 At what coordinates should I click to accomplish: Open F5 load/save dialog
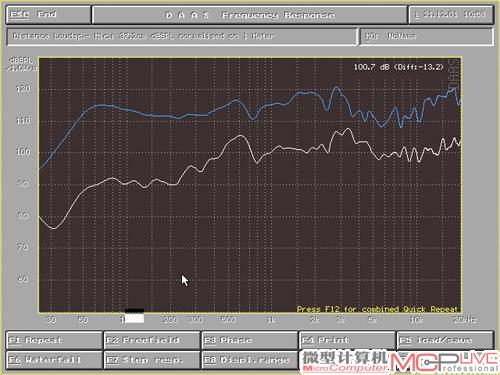click(445, 340)
